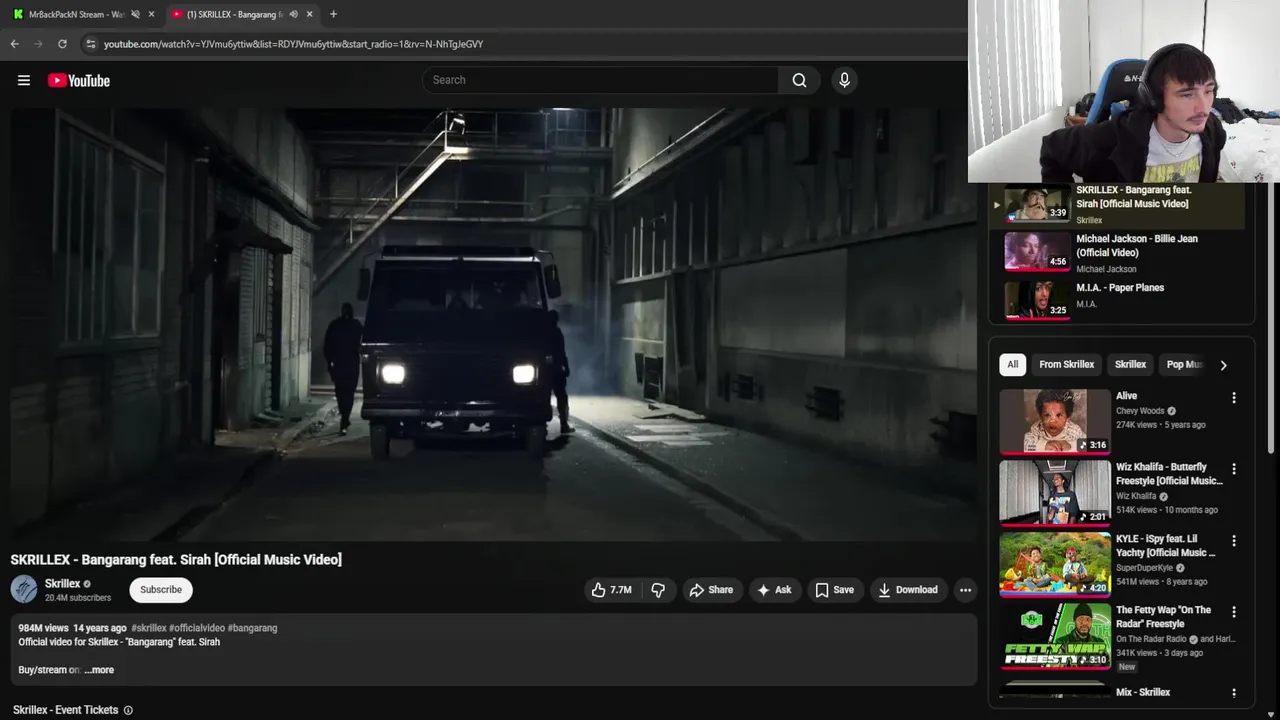Show more filter chips with right arrow
This screenshot has height=720, width=1280.
(x=1223, y=365)
